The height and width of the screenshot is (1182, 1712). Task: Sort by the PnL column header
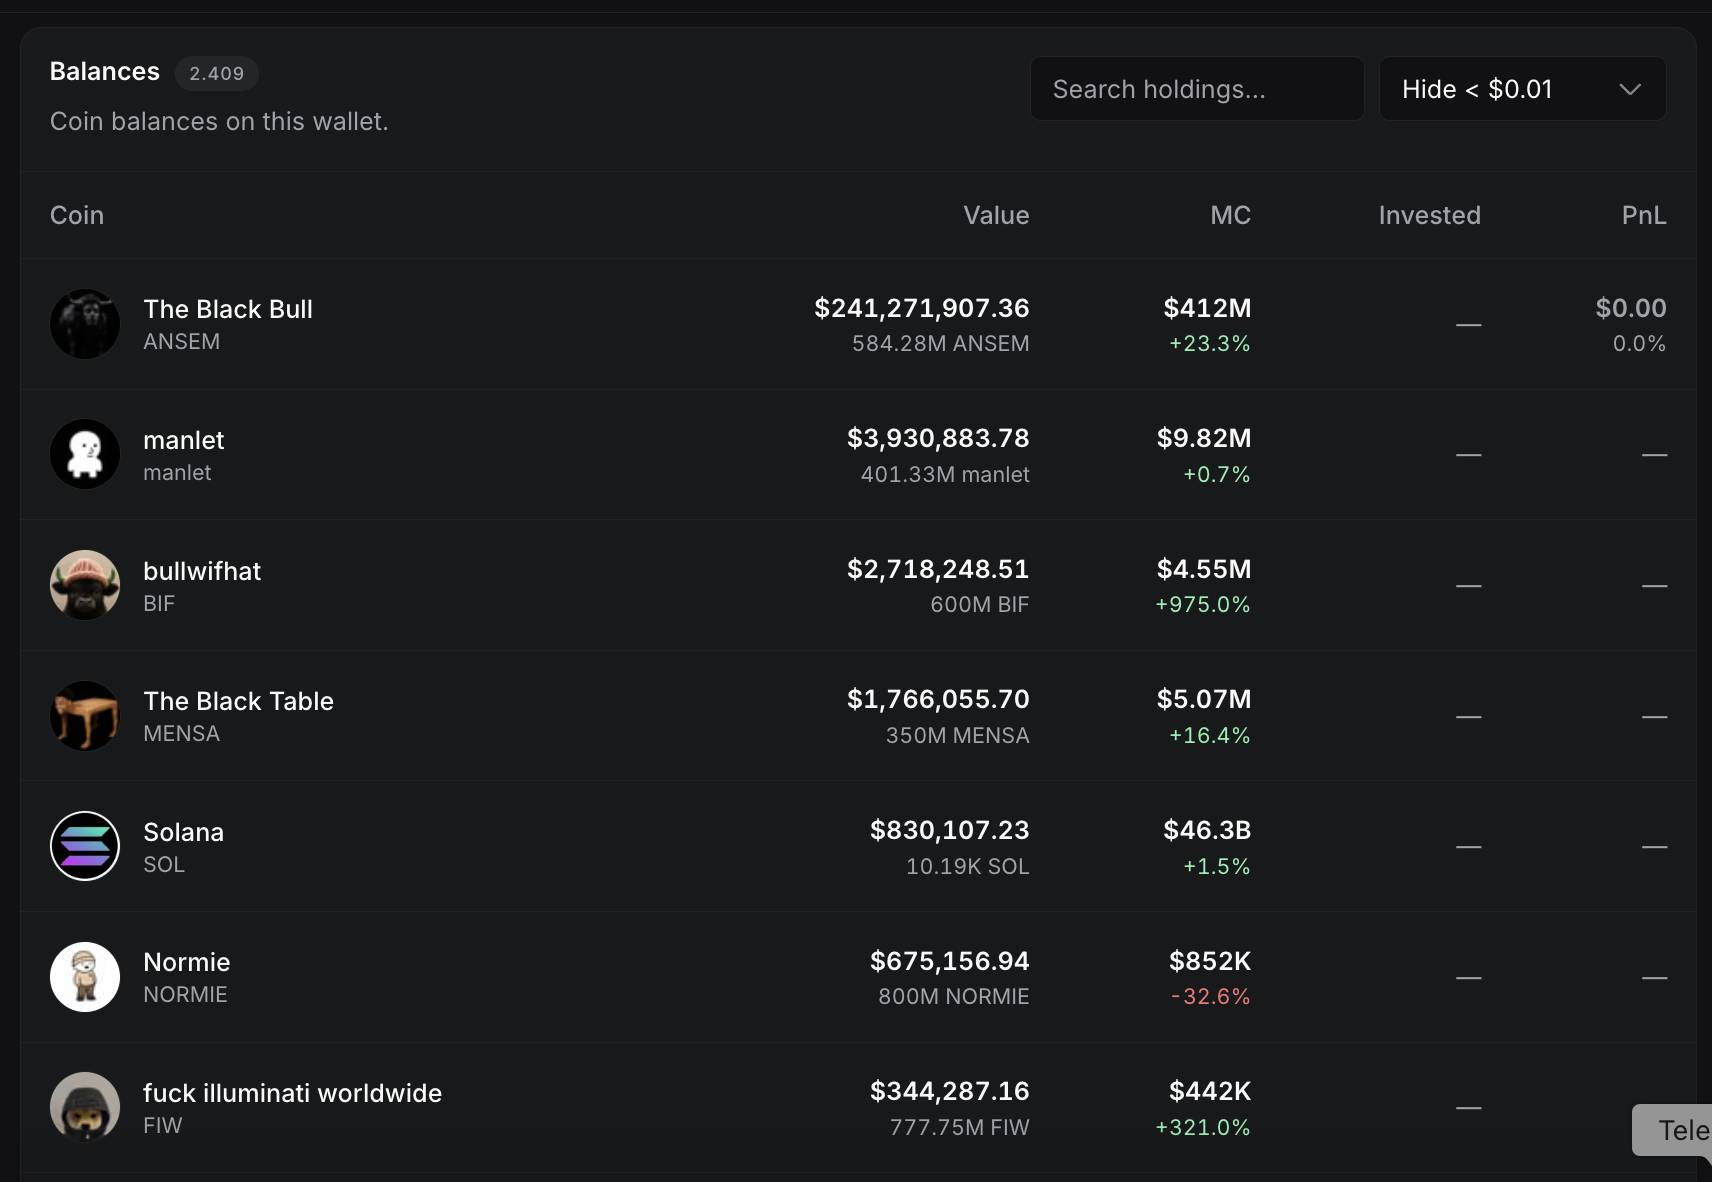pos(1643,215)
